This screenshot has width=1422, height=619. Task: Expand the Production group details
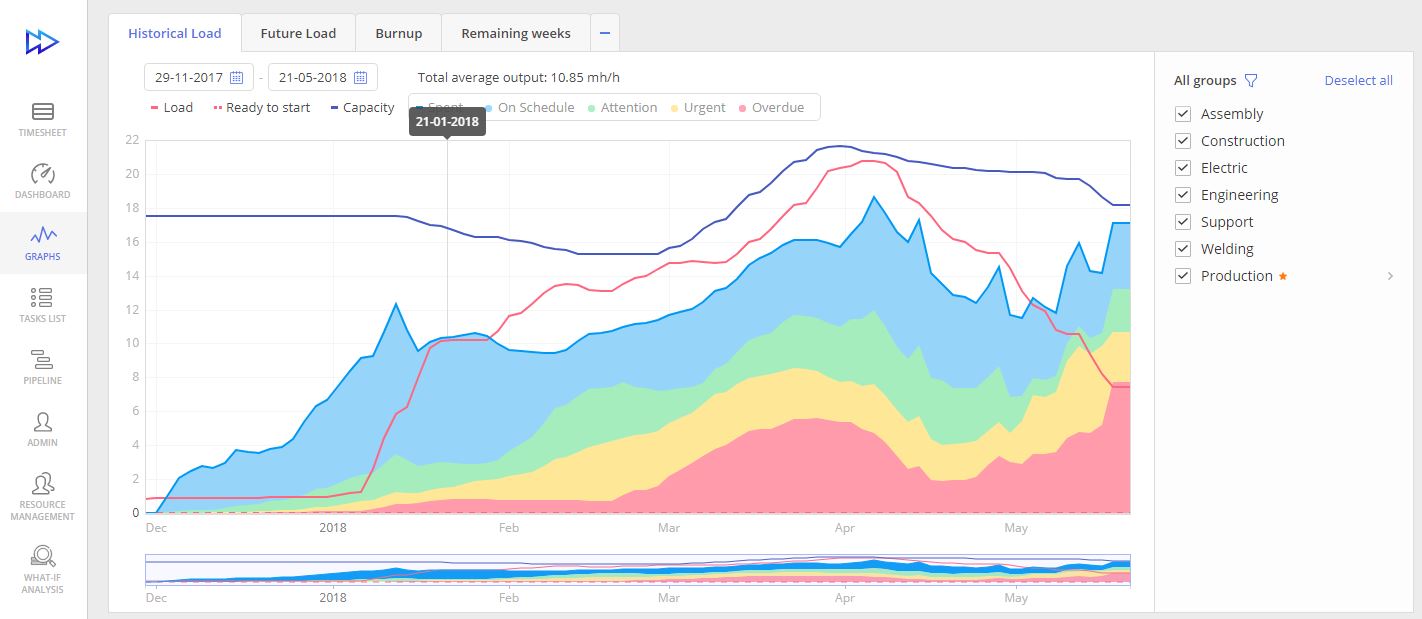[1390, 275]
